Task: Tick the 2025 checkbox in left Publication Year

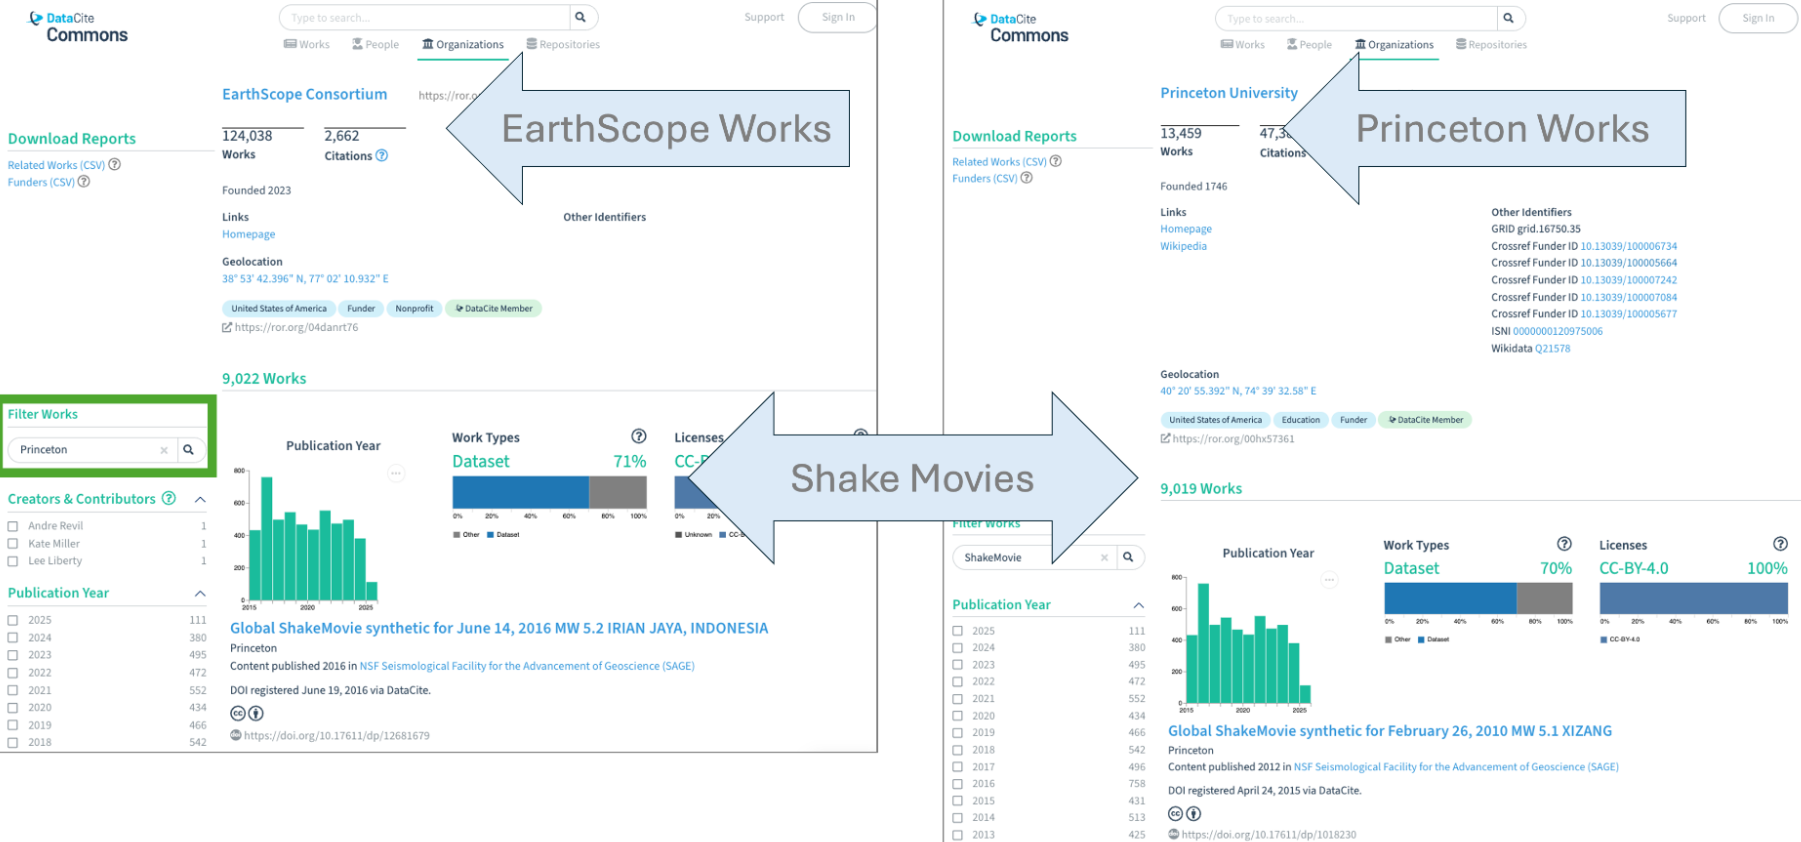Action: (13, 620)
